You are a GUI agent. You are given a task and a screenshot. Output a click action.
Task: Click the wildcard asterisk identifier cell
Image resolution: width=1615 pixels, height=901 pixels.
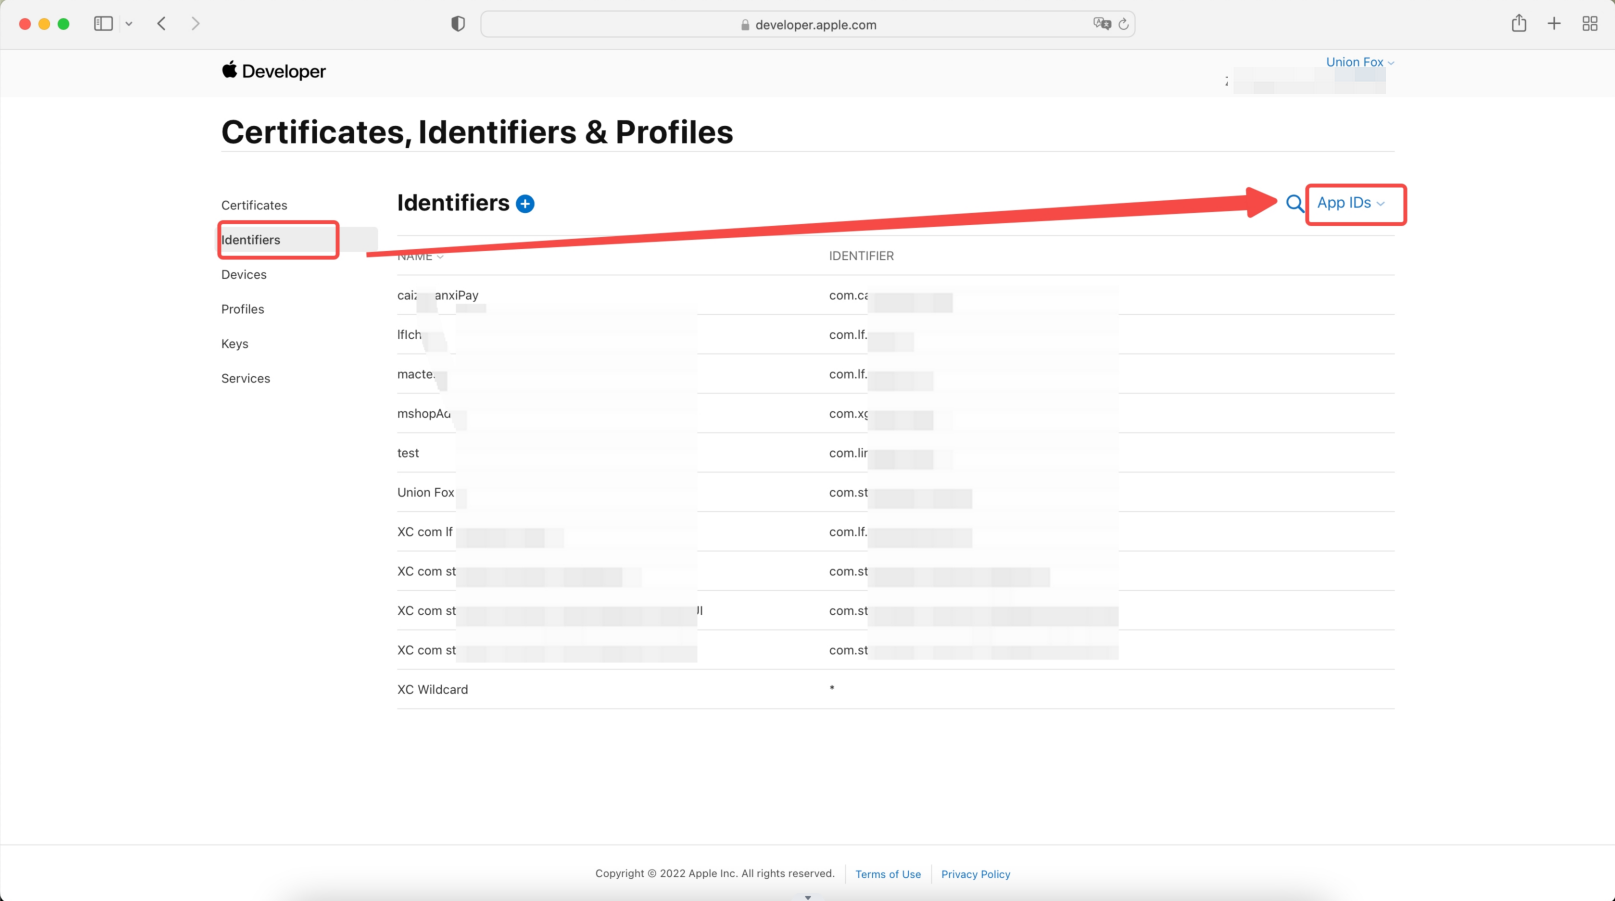pos(832,688)
